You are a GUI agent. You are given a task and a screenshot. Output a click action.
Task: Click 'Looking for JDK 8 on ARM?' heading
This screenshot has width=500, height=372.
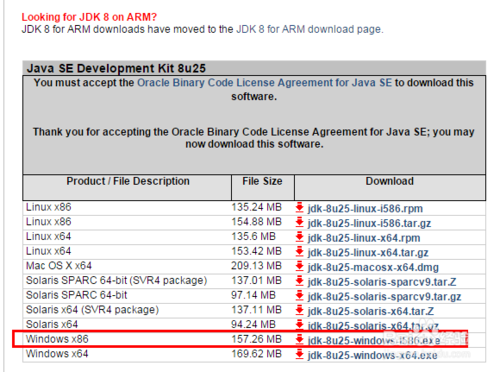click(89, 17)
